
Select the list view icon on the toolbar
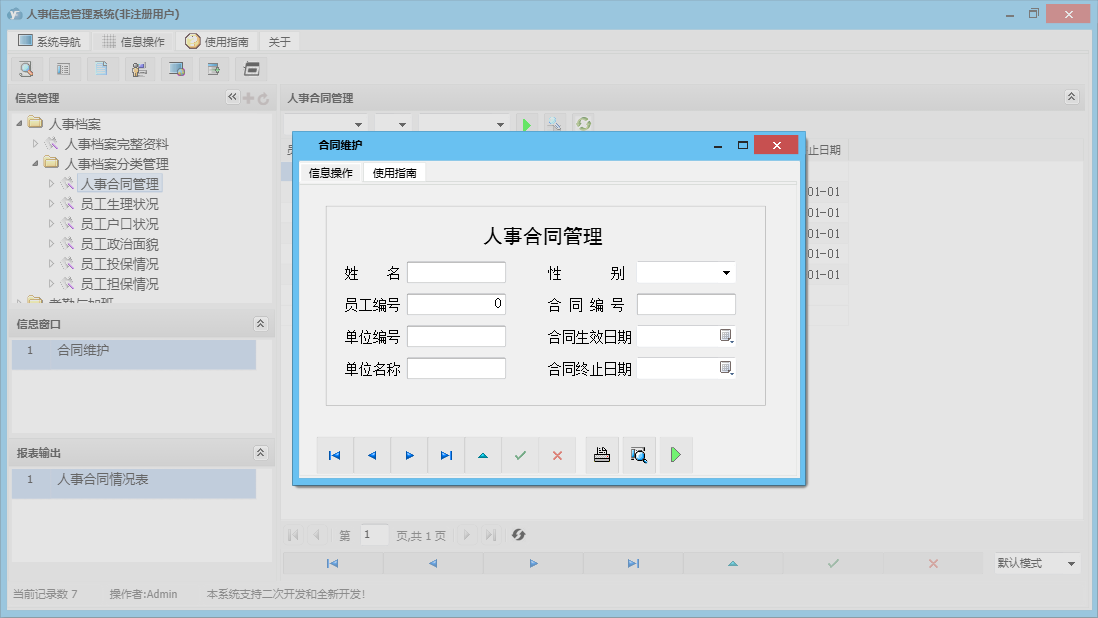tap(64, 68)
